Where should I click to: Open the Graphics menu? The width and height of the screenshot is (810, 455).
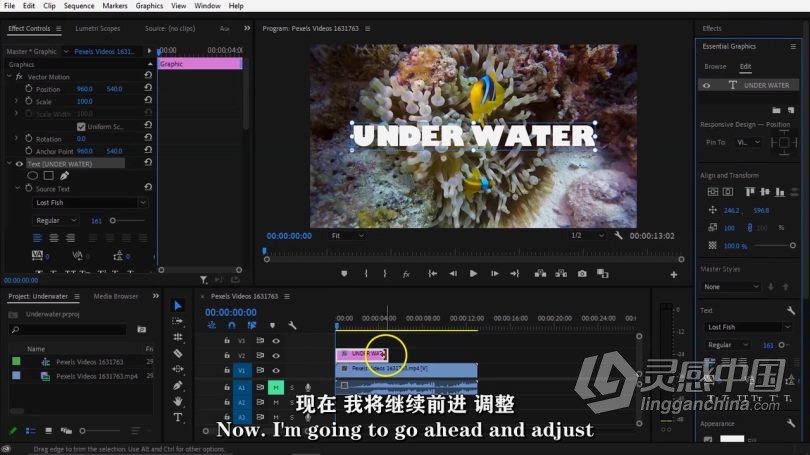click(x=149, y=6)
